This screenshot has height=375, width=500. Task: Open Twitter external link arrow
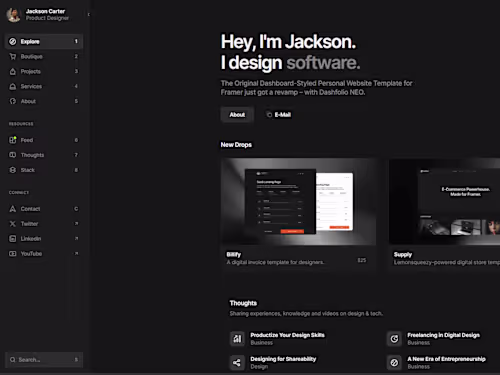pyautogui.click(x=76, y=223)
